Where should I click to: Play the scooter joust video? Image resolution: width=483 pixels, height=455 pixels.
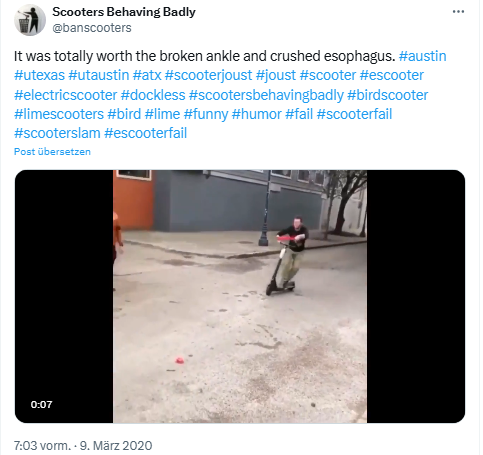point(240,296)
